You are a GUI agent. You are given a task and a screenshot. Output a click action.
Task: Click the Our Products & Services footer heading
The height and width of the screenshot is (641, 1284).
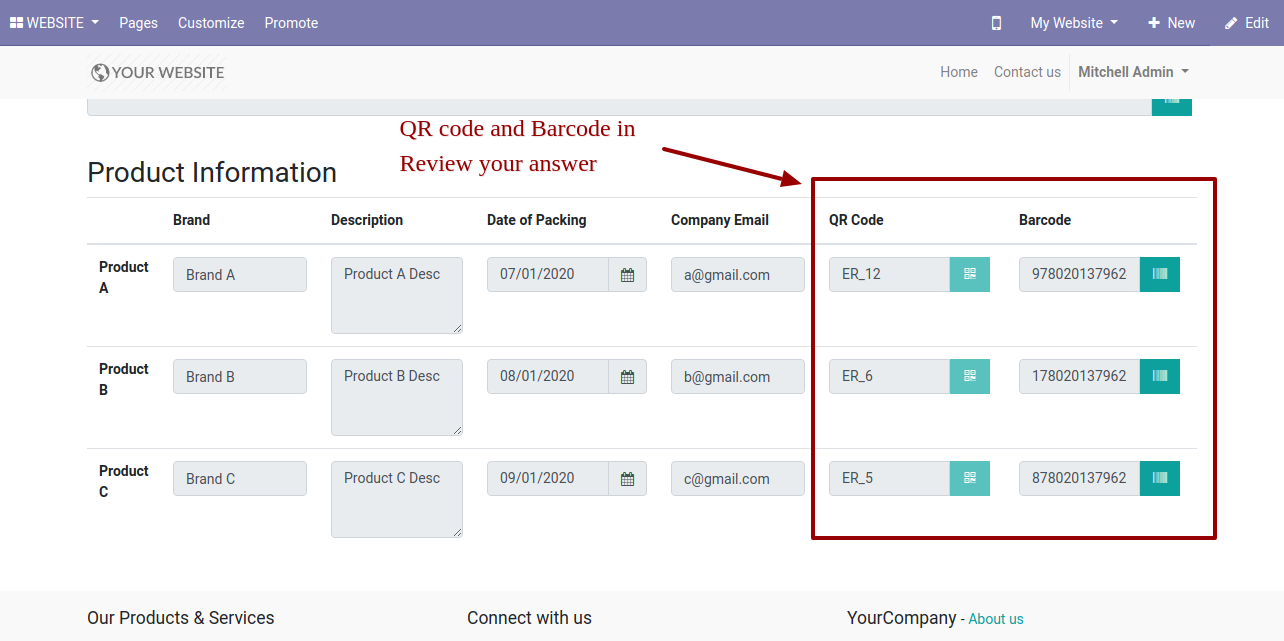[x=181, y=618]
